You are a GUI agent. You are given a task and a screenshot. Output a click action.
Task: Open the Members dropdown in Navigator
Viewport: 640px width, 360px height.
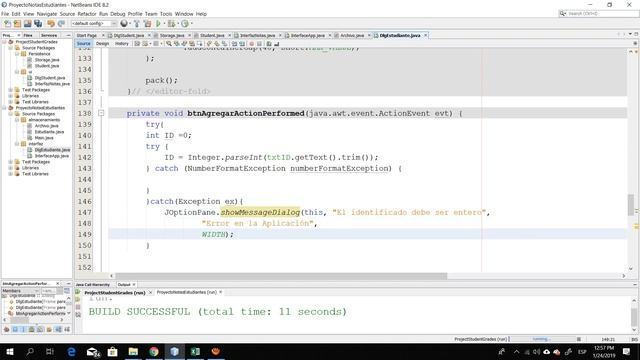click(x=20, y=291)
